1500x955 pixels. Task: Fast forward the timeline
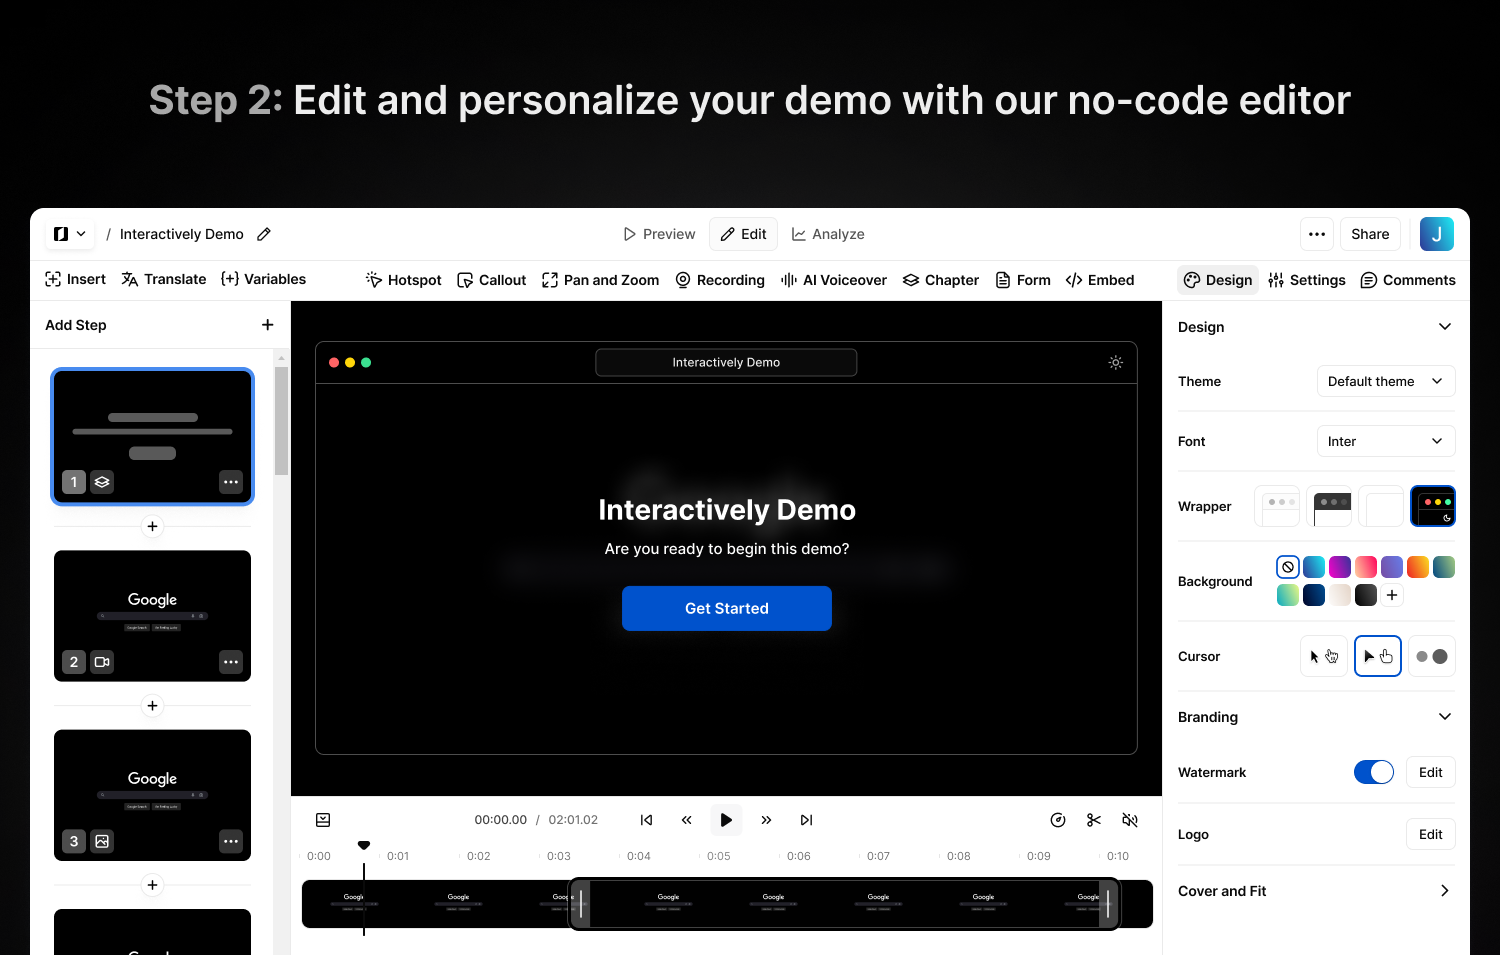point(766,820)
